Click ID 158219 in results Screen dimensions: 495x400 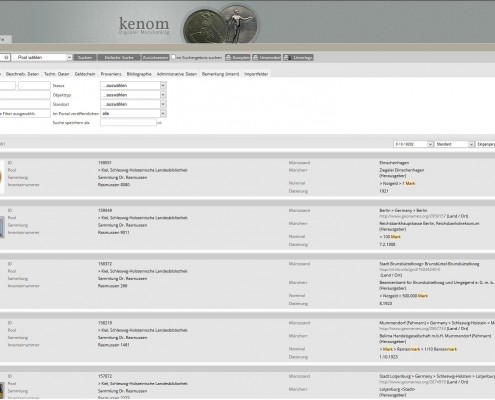point(105,323)
